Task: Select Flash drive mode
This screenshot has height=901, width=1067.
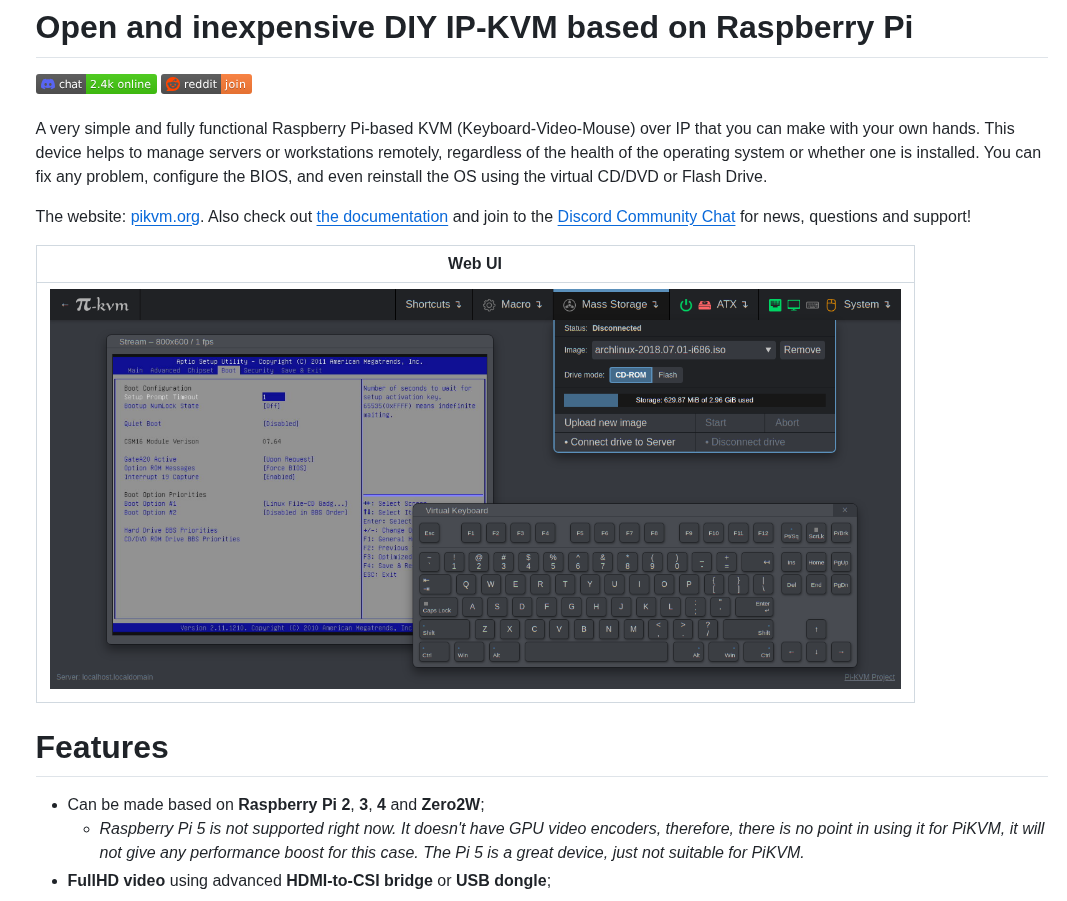Action: [x=668, y=375]
